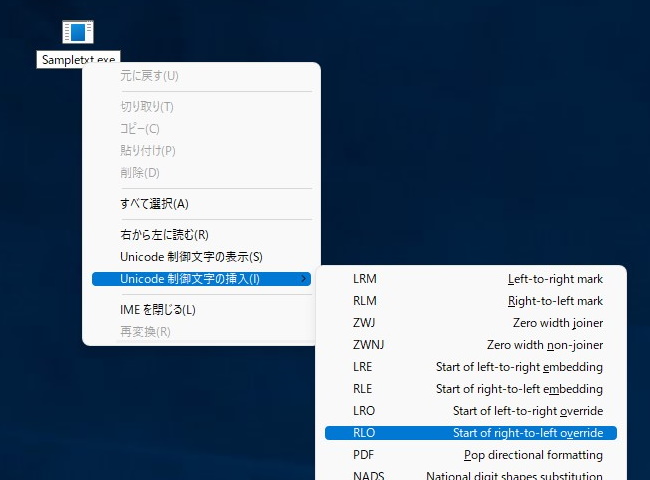The width and height of the screenshot is (650, 480).
Task: Click the Sampletxt.exe filename edit box
Action: [x=78, y=59]
